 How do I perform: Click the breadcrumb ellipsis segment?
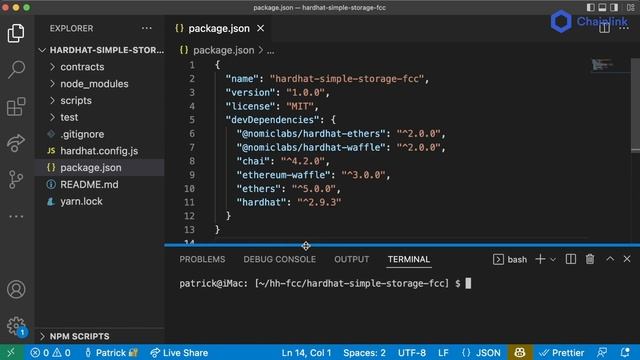coord(271,51)
